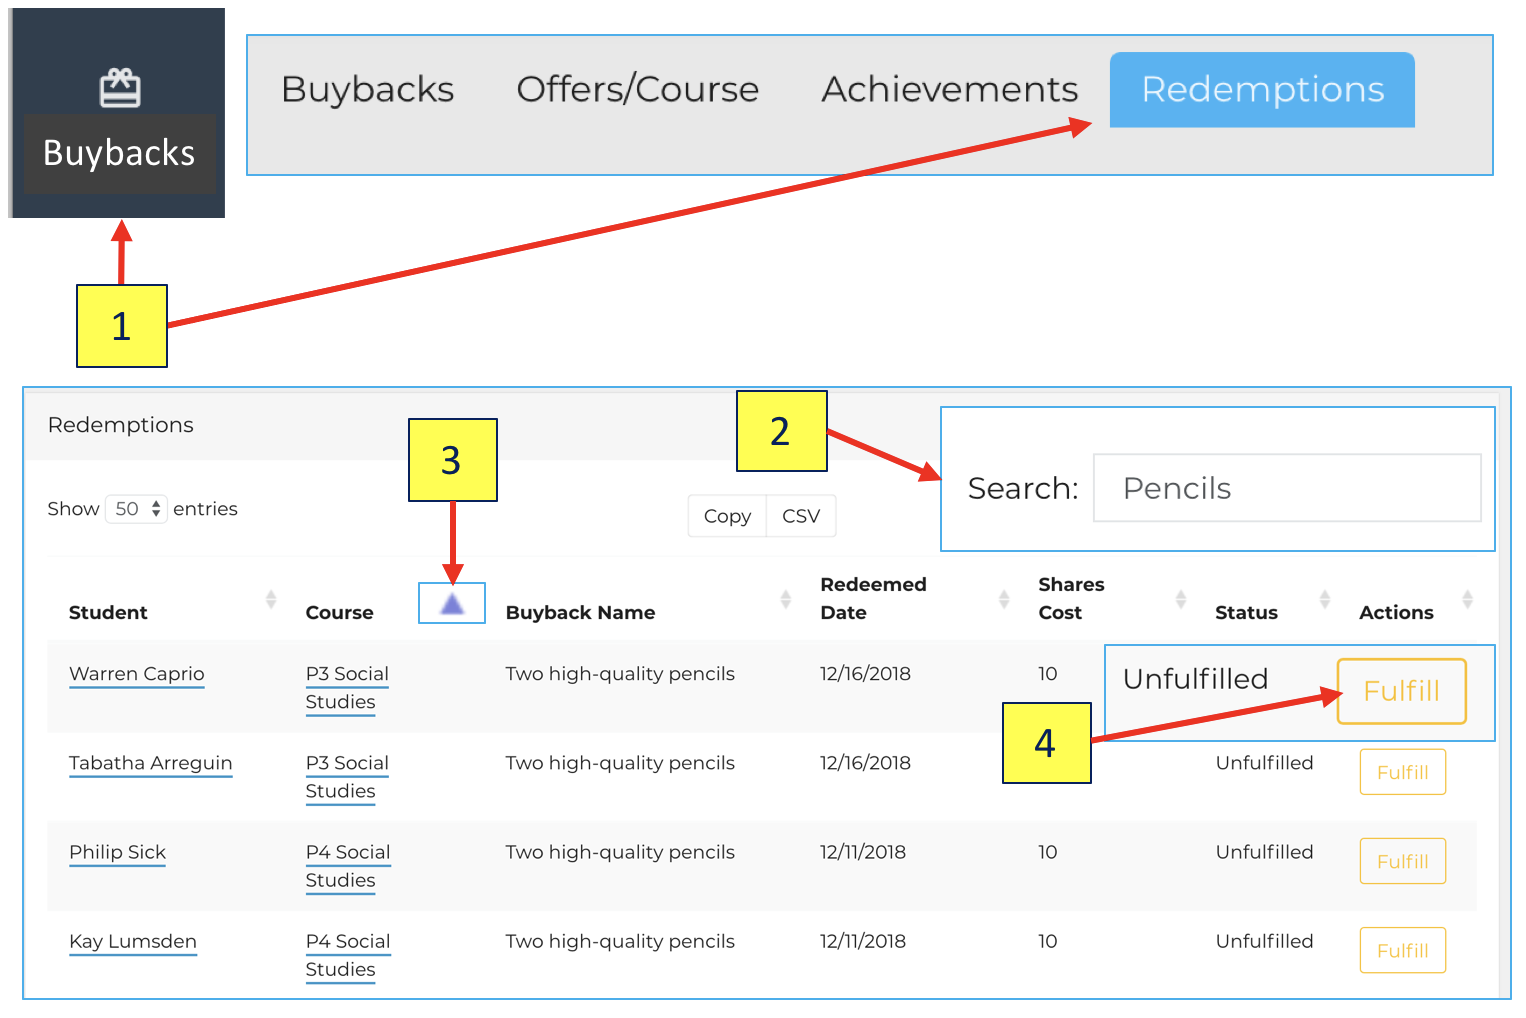Sort by Shares Cost column arrows
Image resolution: width=1526 pixels, height=1018 pixels.
[x=1181, y=599]
